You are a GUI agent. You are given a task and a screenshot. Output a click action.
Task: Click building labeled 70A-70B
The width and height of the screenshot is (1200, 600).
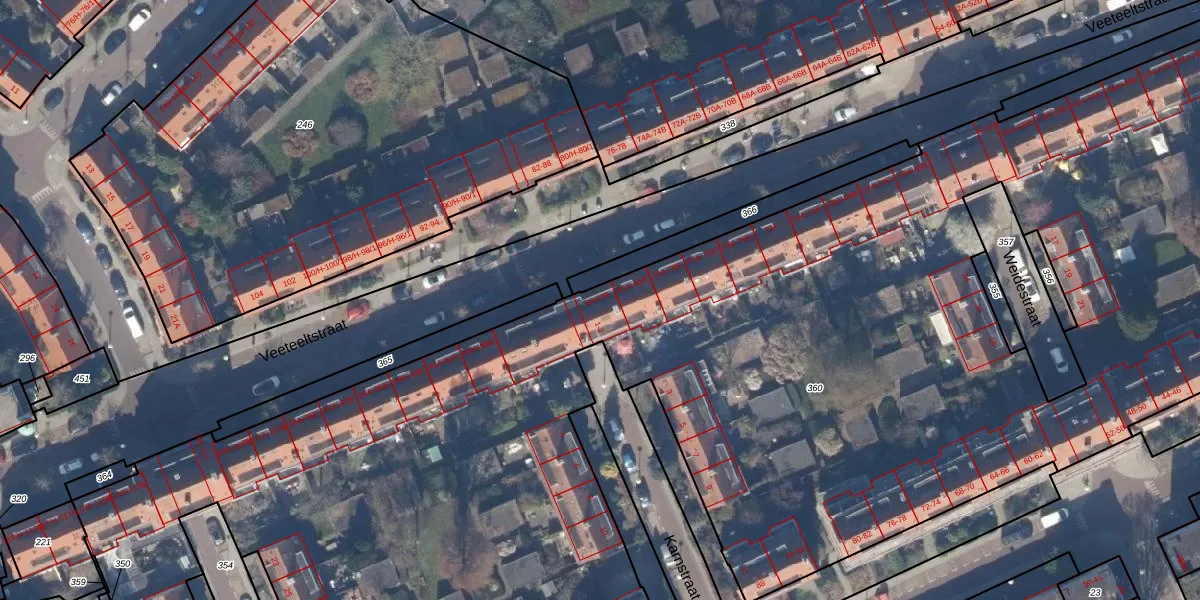click(720, 101)
